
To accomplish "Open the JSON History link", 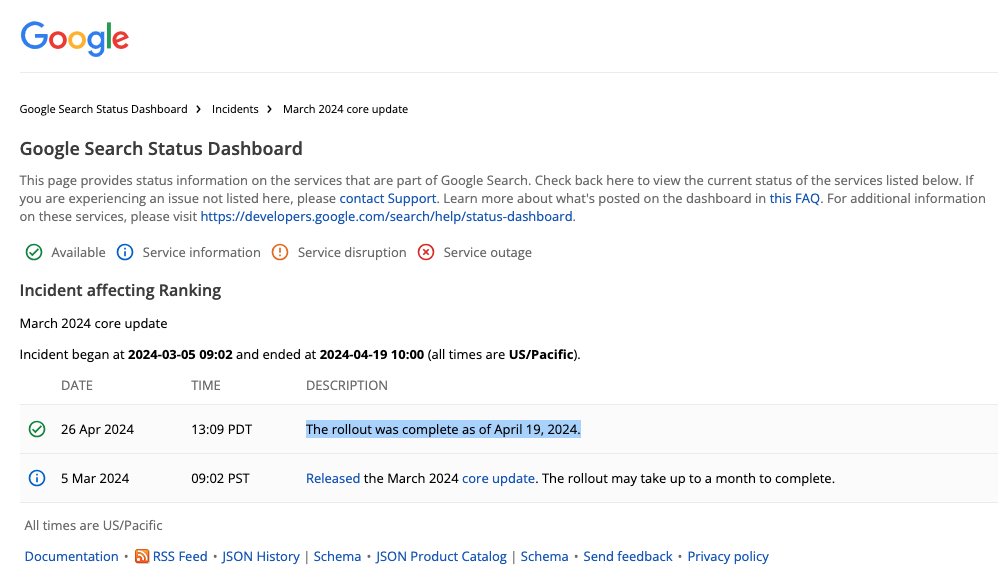I will click(x=260, y=557).
